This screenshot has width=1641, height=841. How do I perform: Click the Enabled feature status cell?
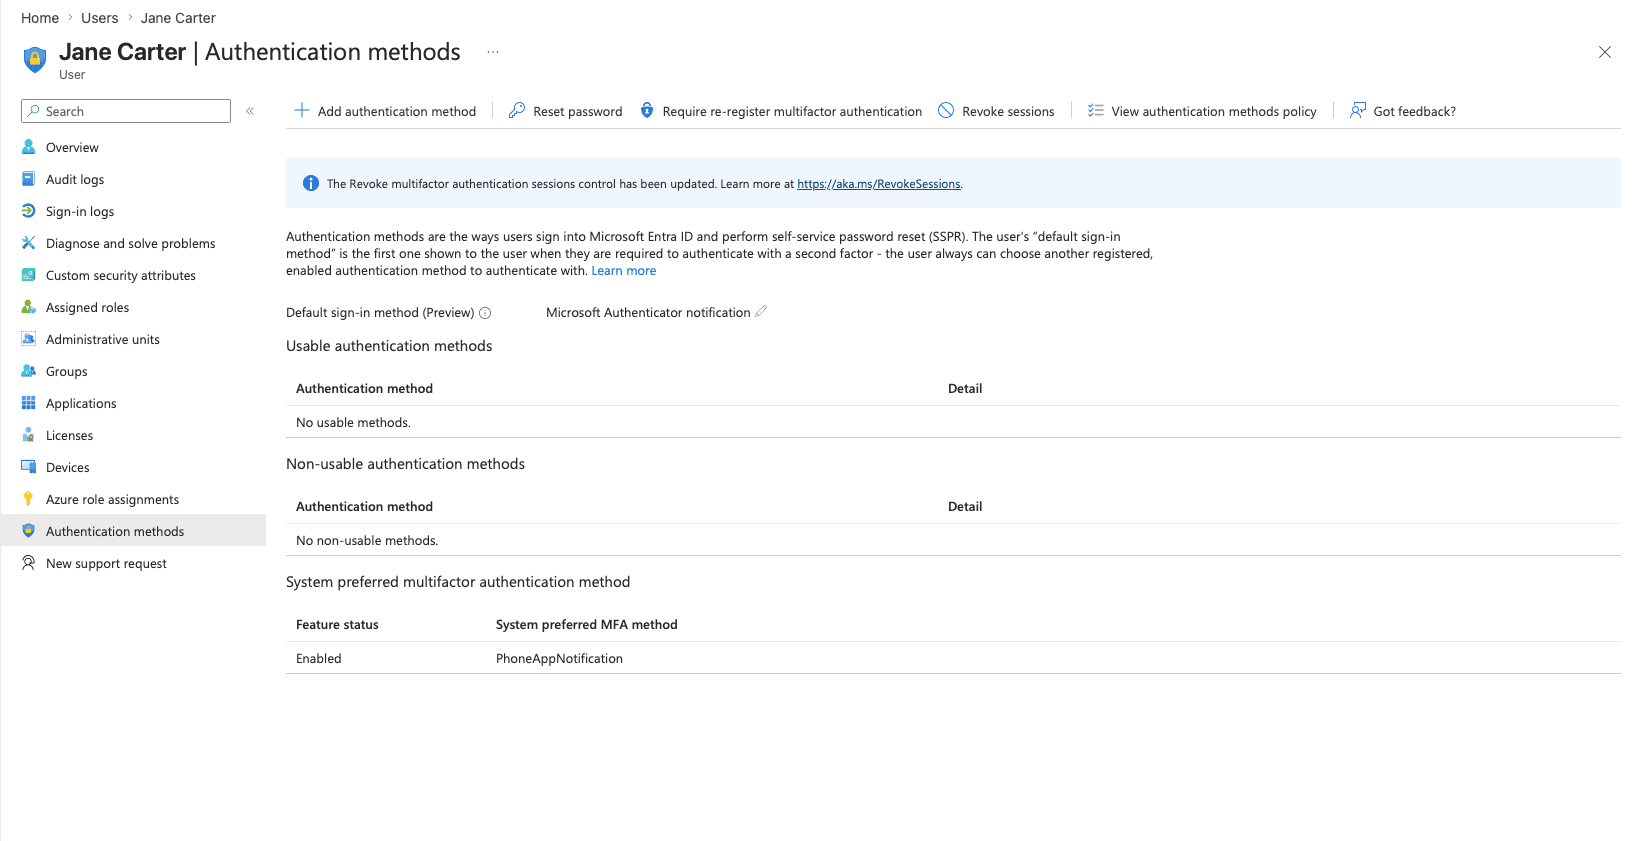pos(319,658)
